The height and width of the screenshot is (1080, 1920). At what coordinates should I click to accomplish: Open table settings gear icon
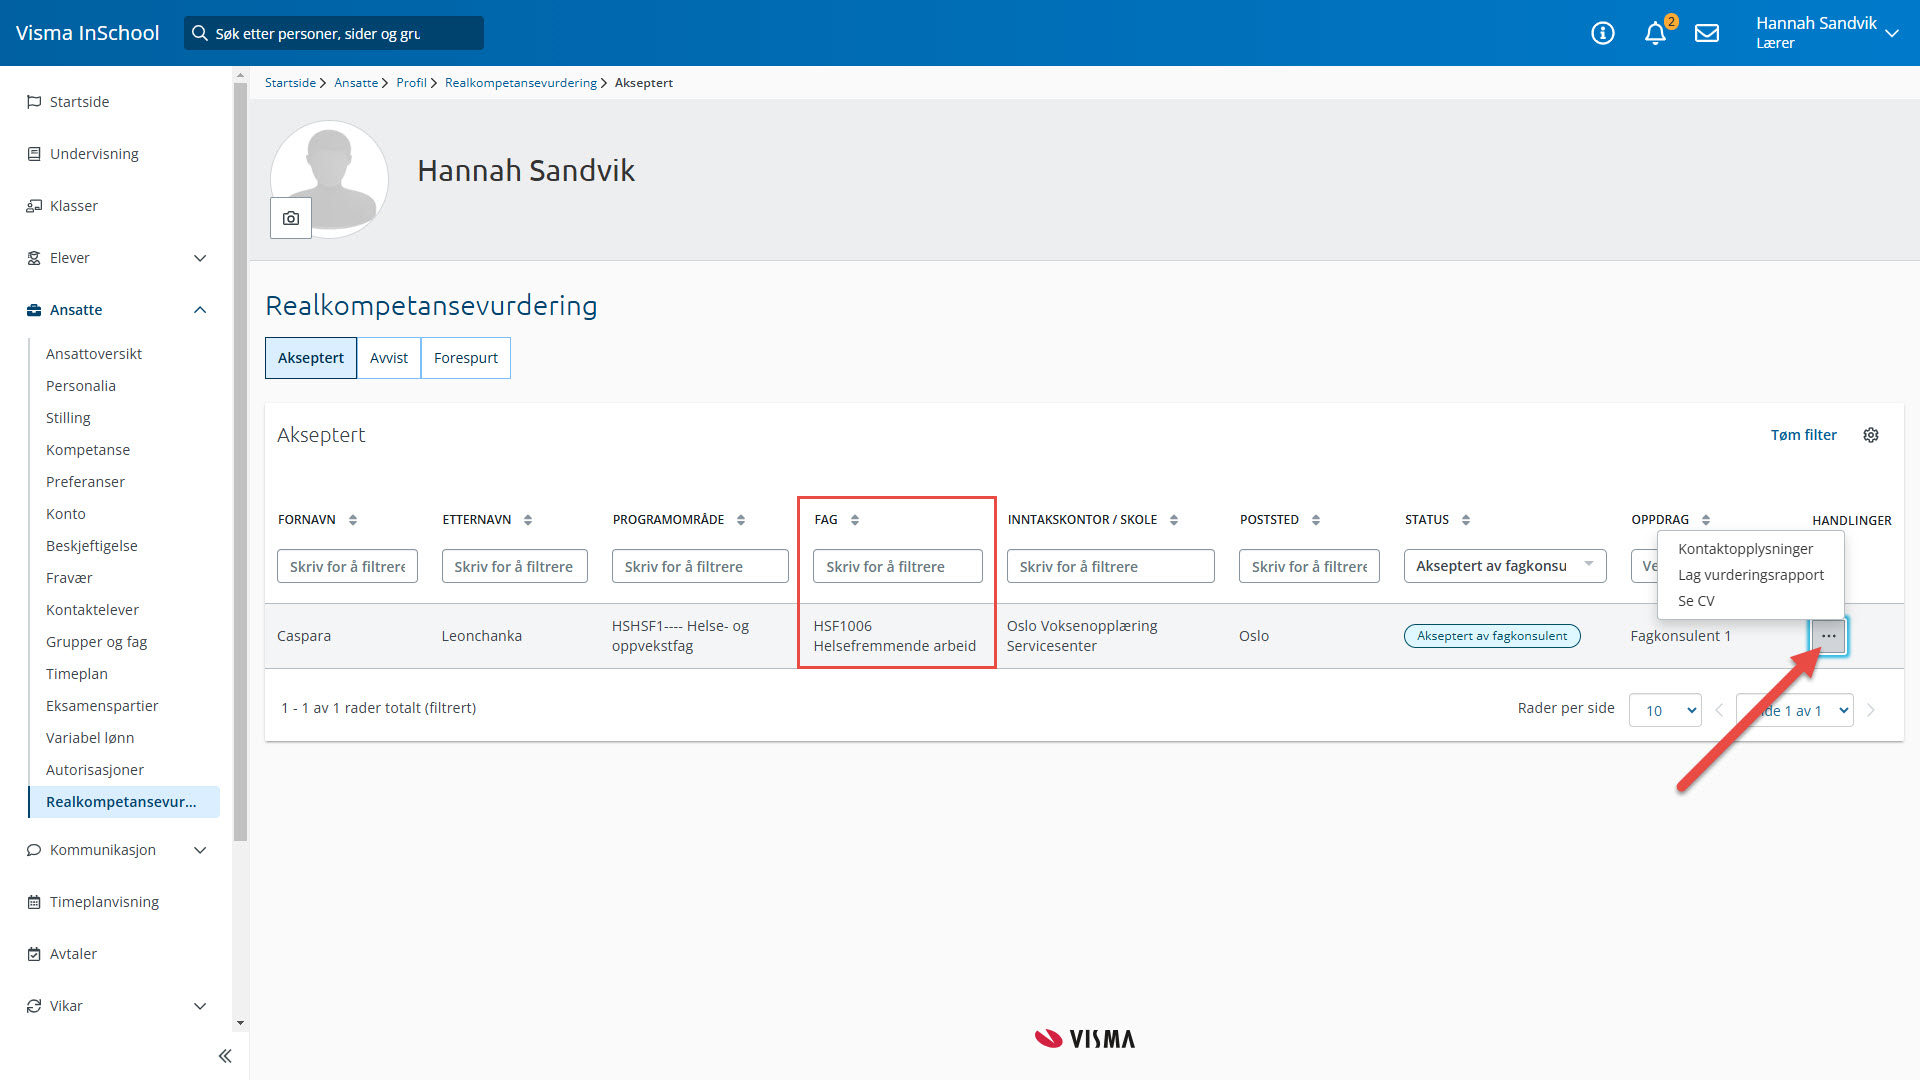click(1871, 435)
